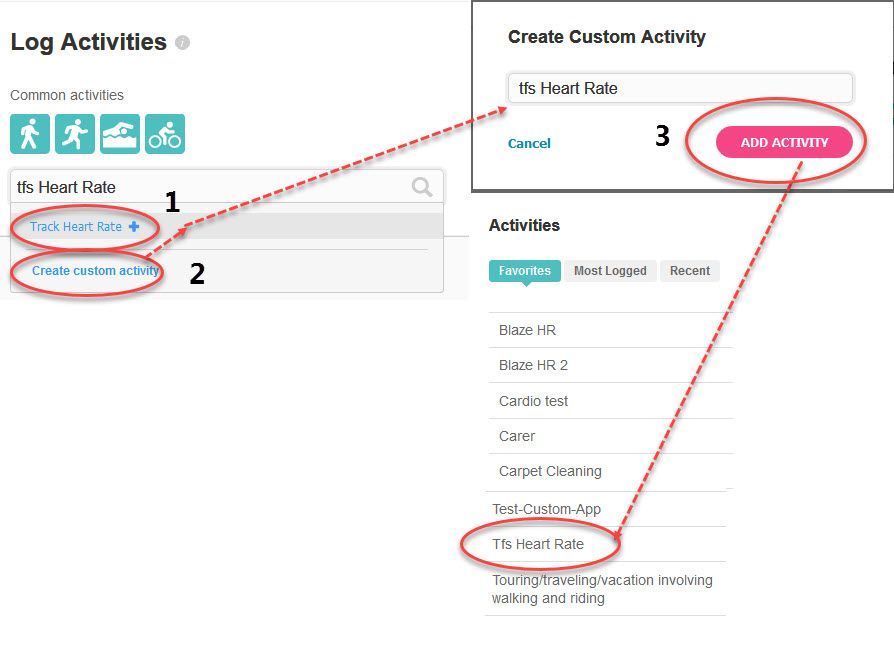Viewport: 894px width, 664px height.
Task: Select the swimming common activity icon
Action: (120, 134)
